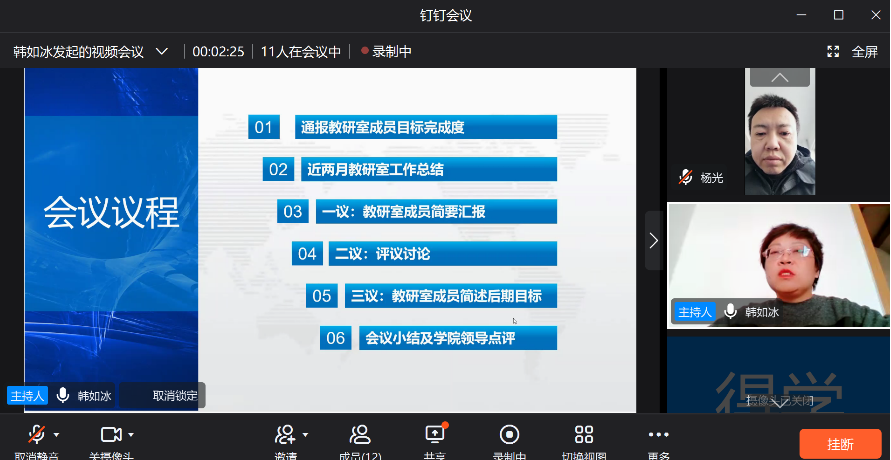891x460 pixels.
Task: Collapse the participant sidebar with arrow
Action: point(653,240)
